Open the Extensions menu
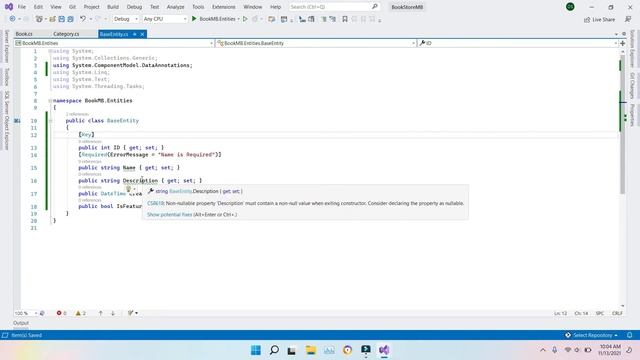 [x=224, y=7]
